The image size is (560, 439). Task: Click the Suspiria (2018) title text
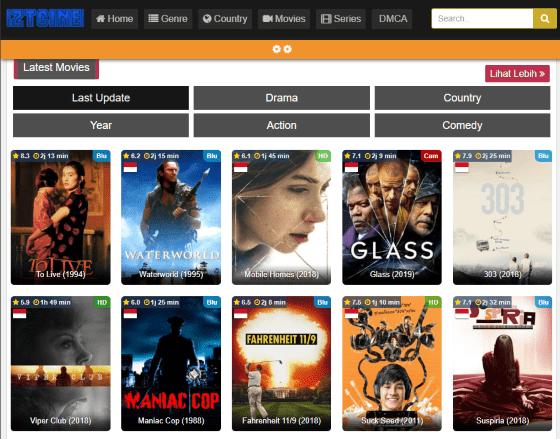coord(502,421)
